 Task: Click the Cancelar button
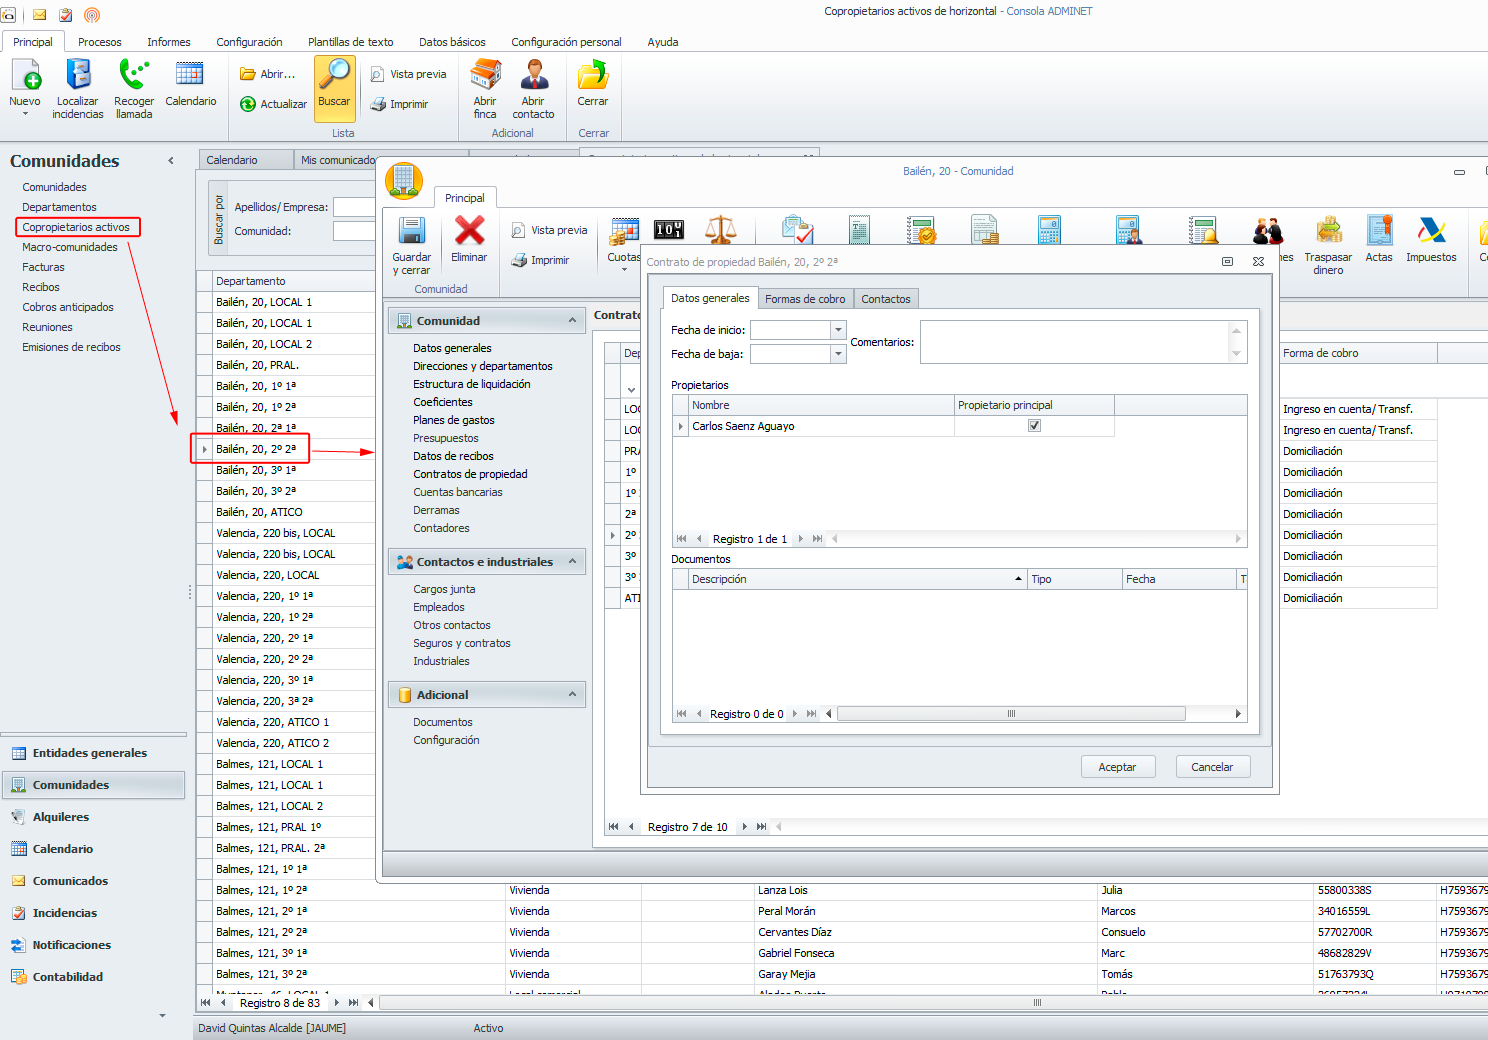[1212, 767]
